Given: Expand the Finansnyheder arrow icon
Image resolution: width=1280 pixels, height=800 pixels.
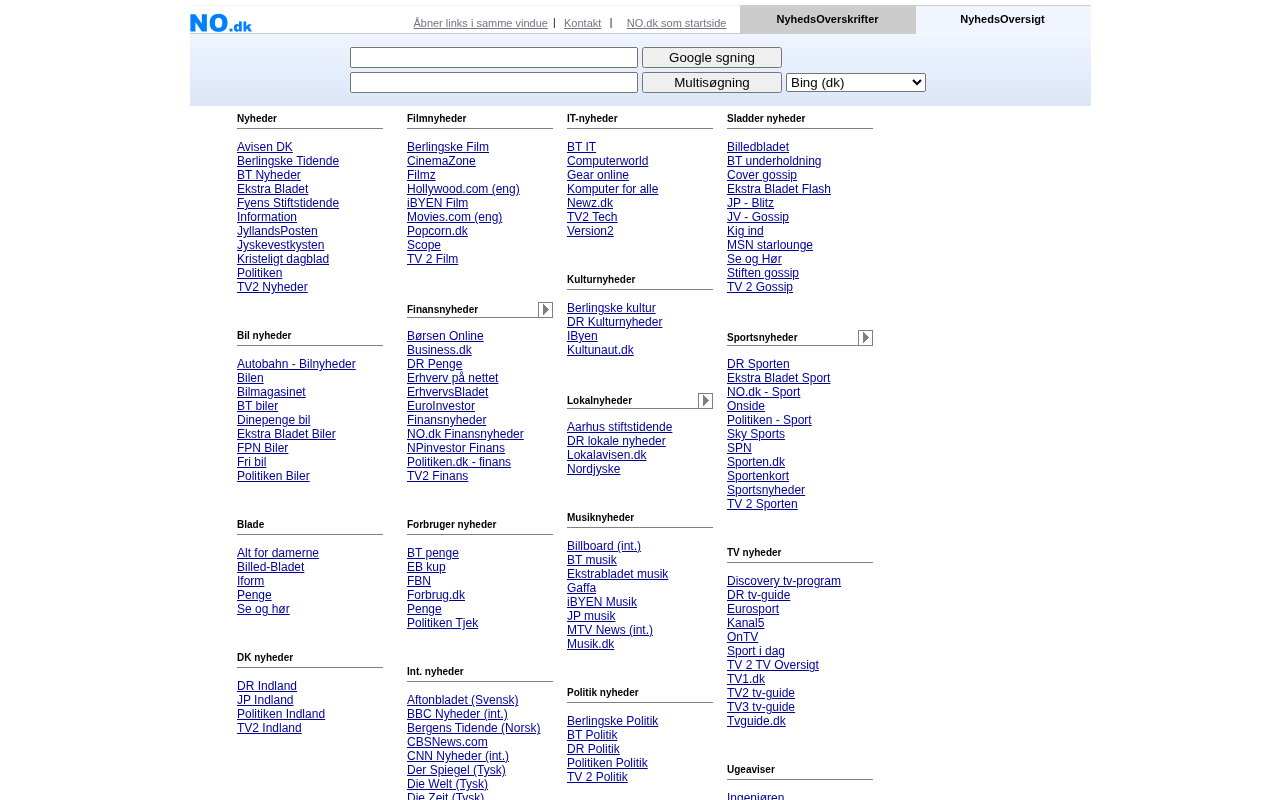Looking at the screenshot, I should click(545, 310).
